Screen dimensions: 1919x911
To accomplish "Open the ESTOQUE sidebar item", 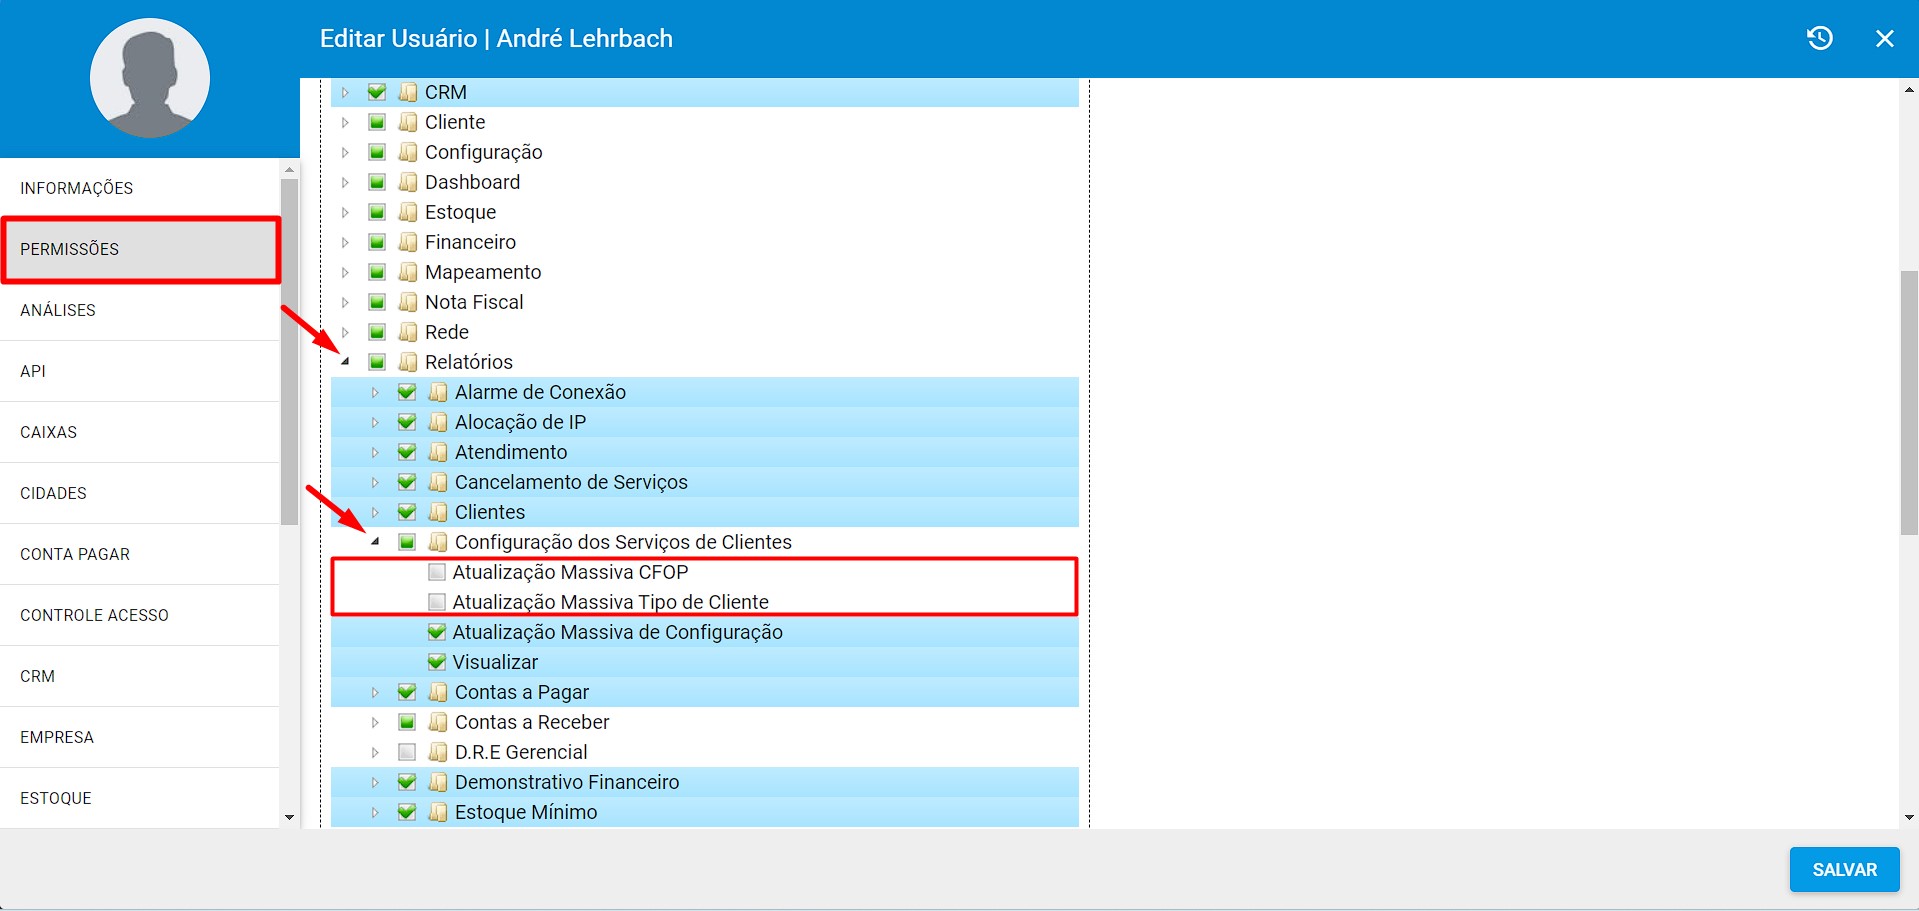I will point(140,798).
